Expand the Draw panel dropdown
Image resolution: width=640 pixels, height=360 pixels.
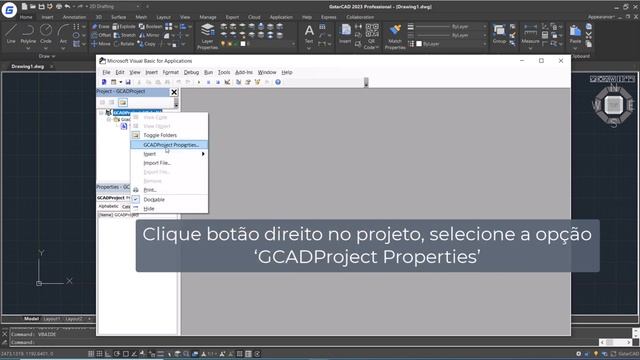click(47, 56)
